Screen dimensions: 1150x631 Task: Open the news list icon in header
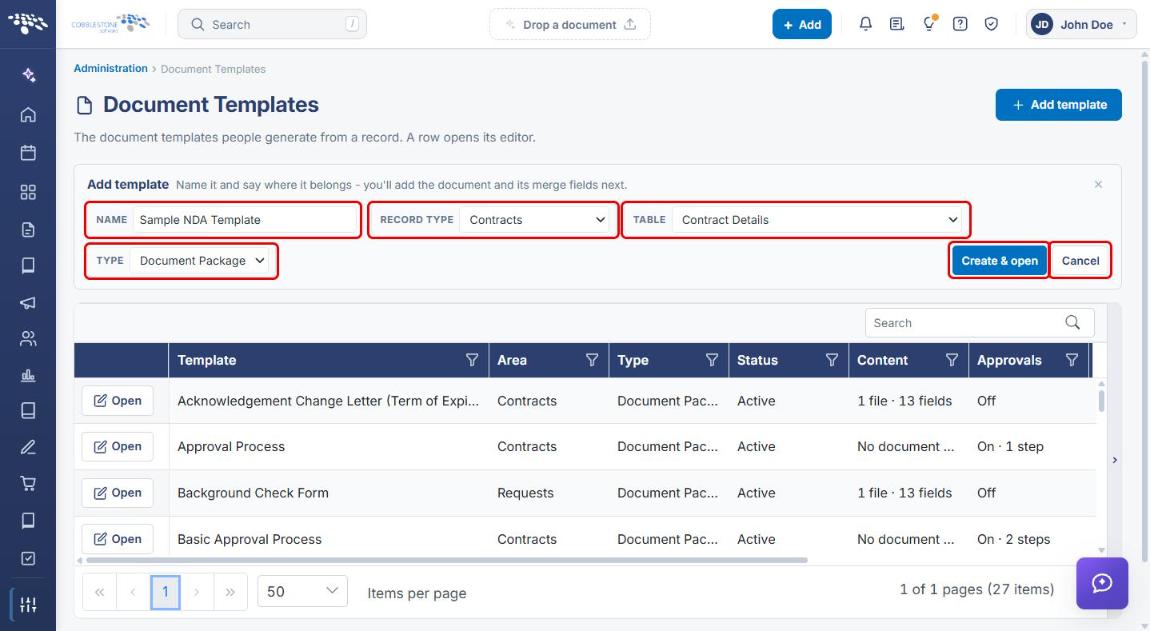[896, 24]
